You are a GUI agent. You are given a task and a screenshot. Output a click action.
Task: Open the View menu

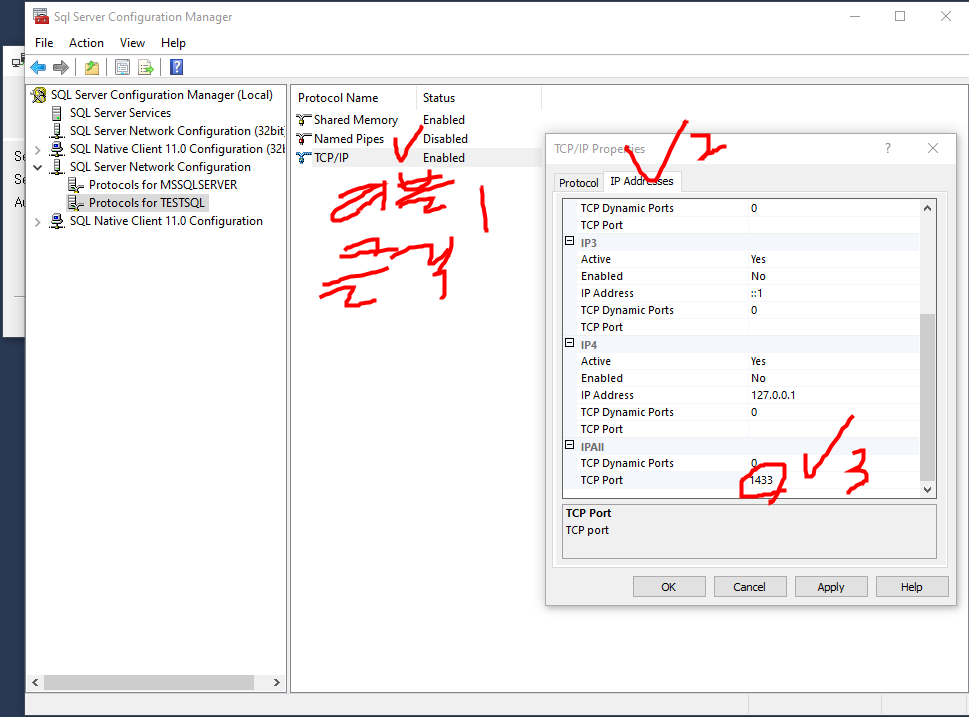[x=132, y=43]
